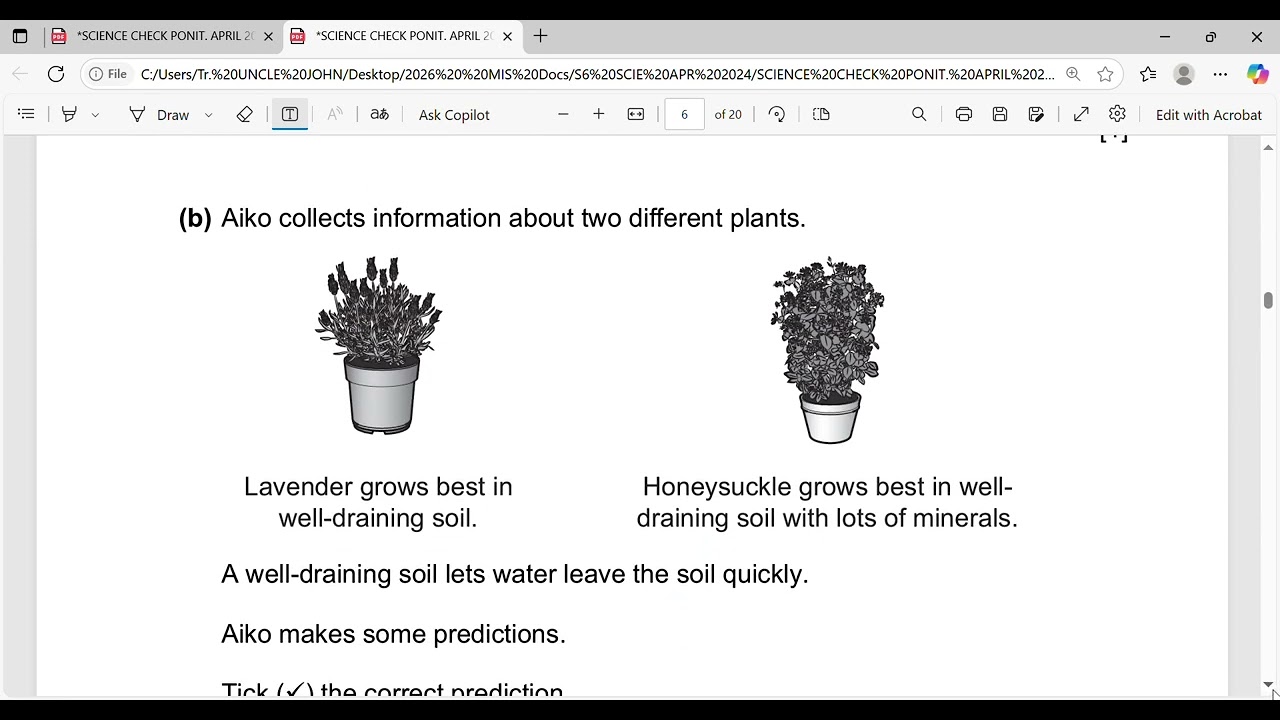Click the scrollbar down arrow
The height and width of the screenshot is (720, 1280).
(1268, 685)
